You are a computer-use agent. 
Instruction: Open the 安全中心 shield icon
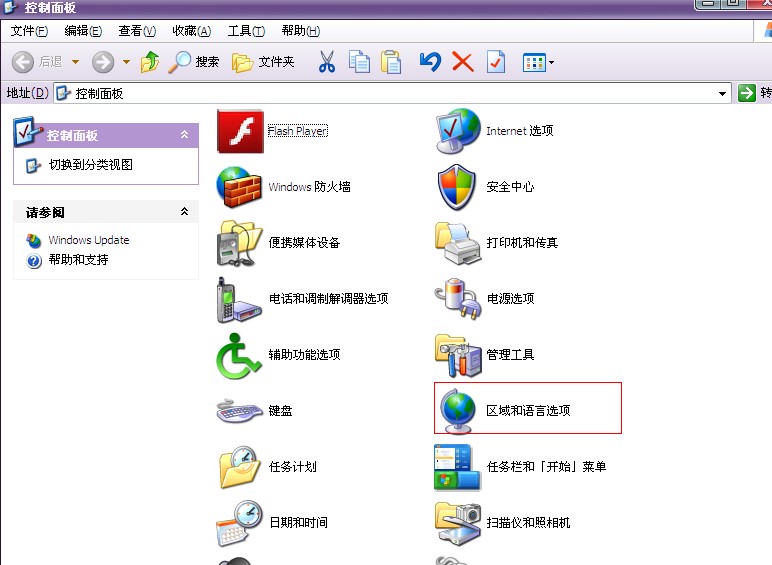458,187
